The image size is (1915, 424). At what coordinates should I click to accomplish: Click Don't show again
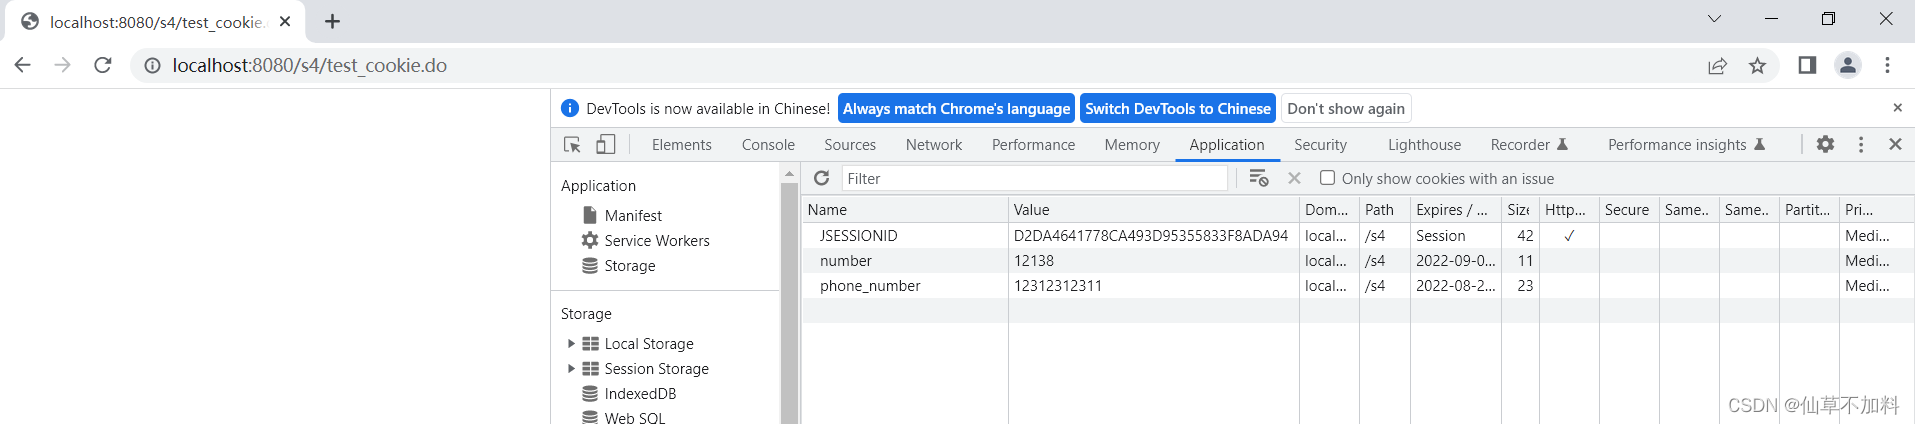[x=1346, y=108]
